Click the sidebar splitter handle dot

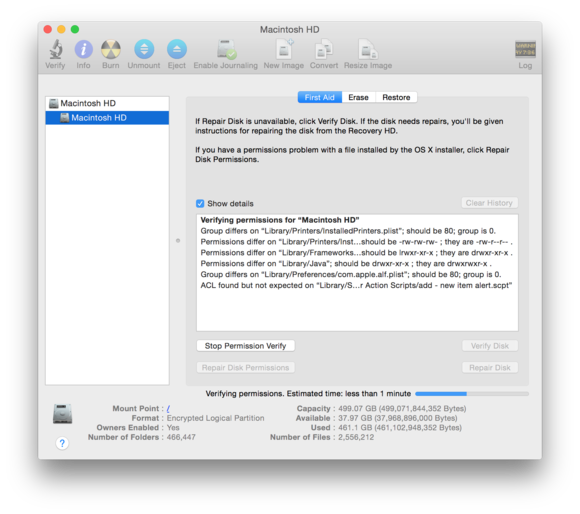178,241
